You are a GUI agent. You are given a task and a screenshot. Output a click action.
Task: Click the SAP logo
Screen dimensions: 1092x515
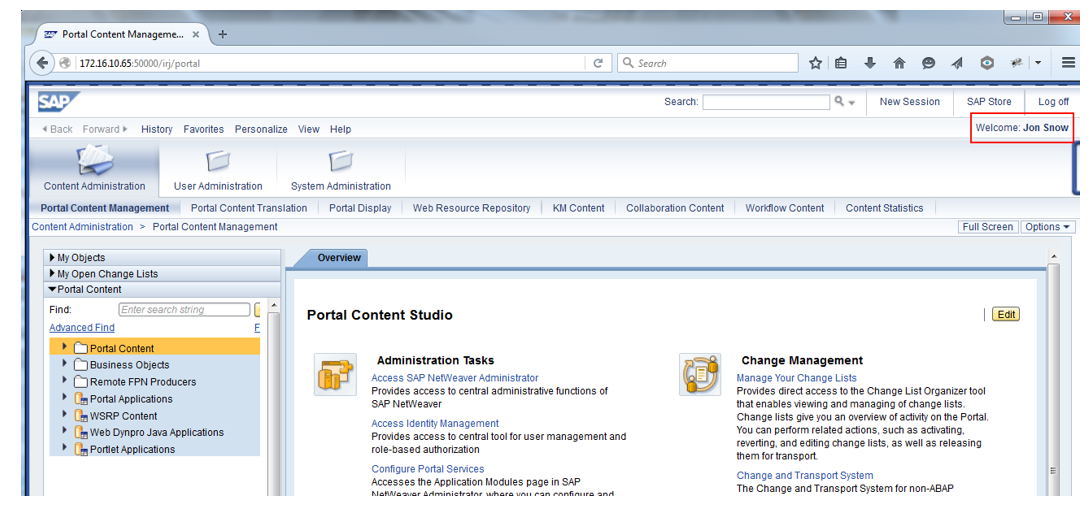(x=58, y=102)
